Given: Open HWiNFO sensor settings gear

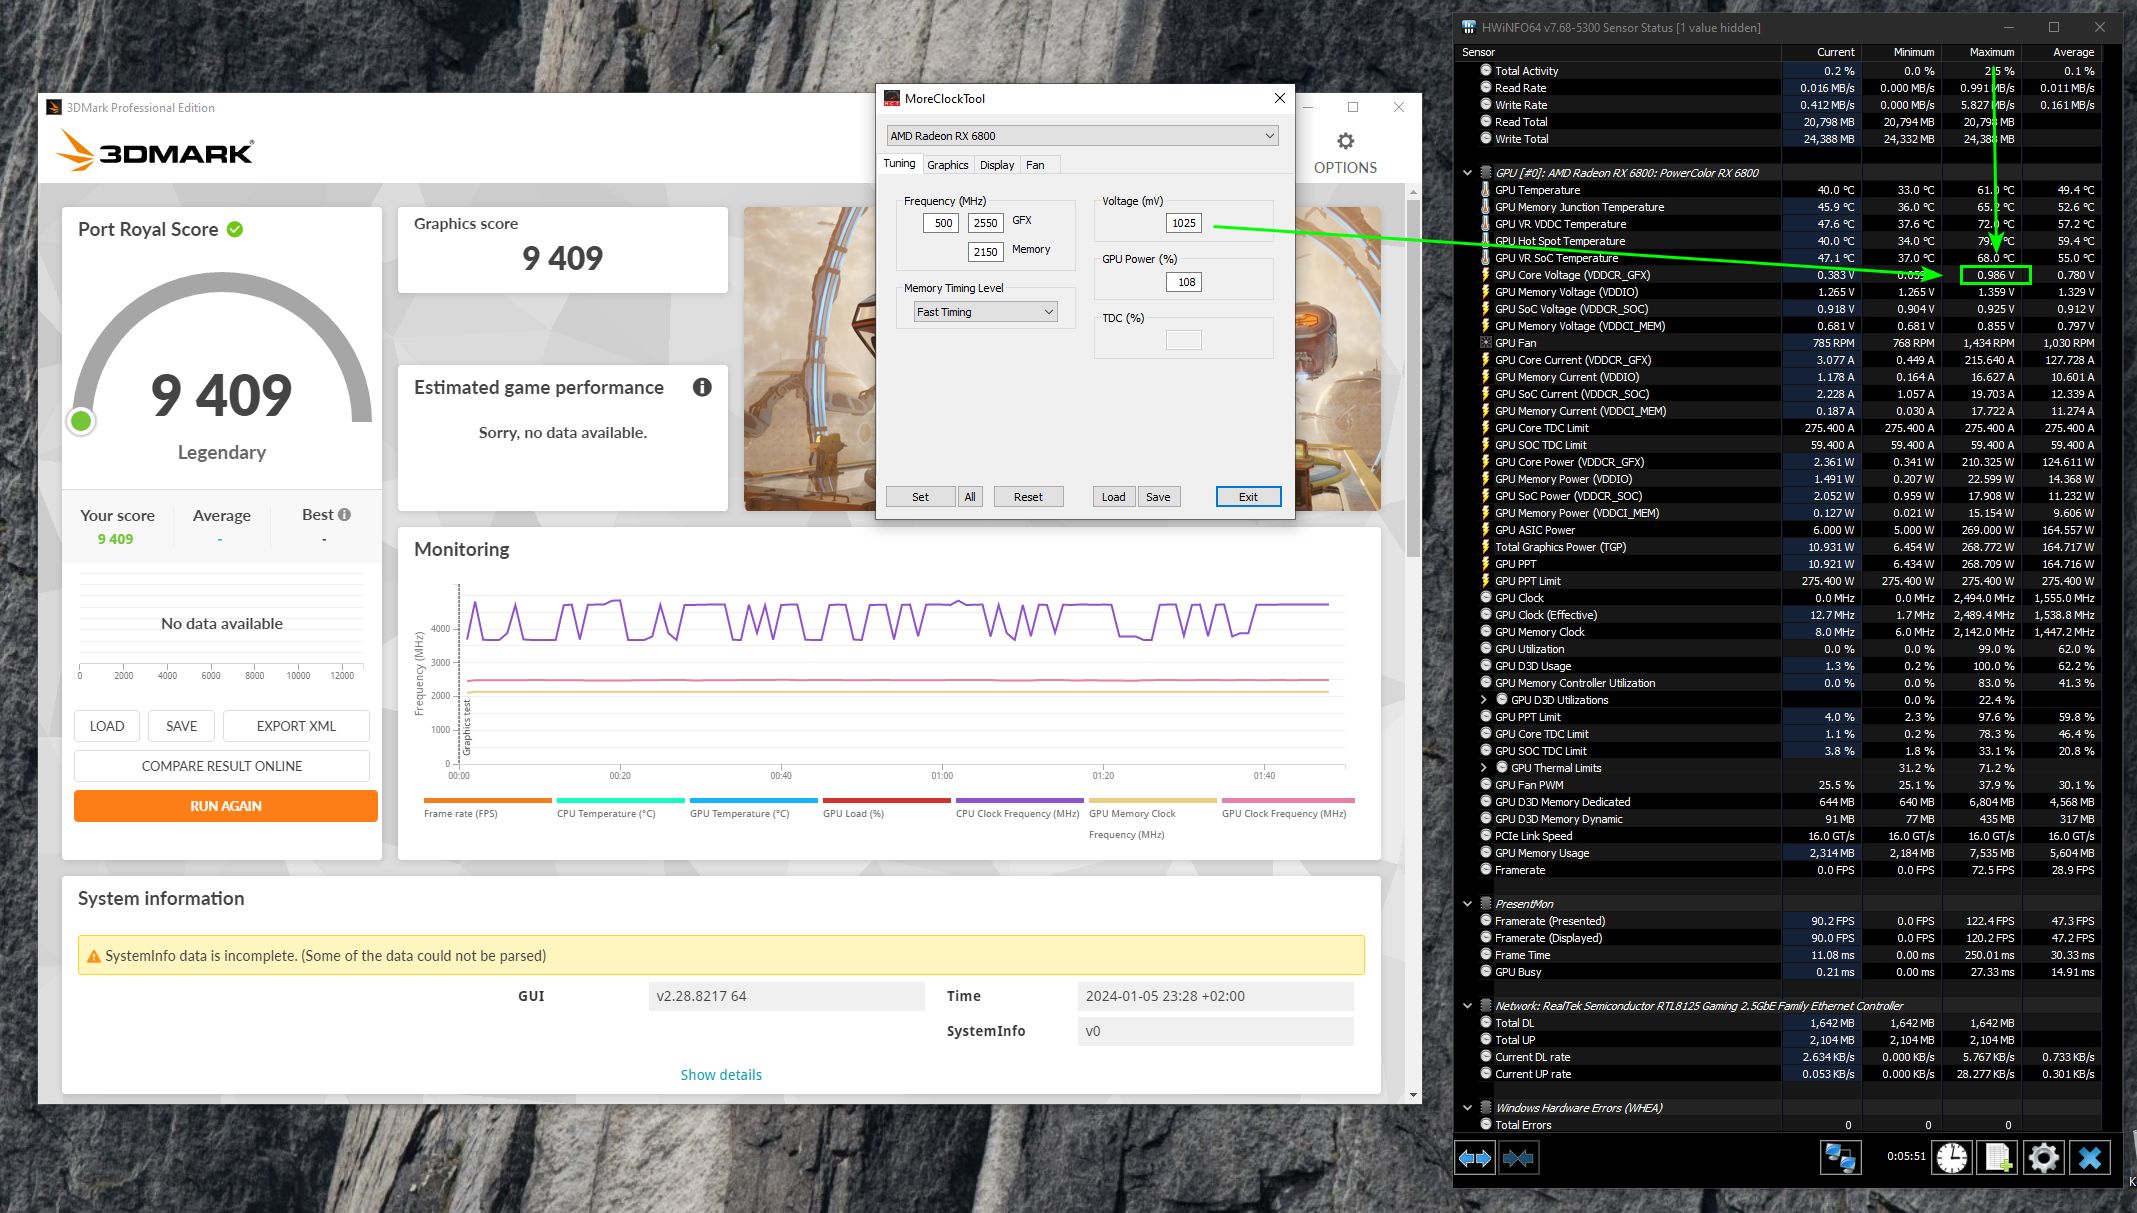Looking at the screenshot, I should 2043,1158.
